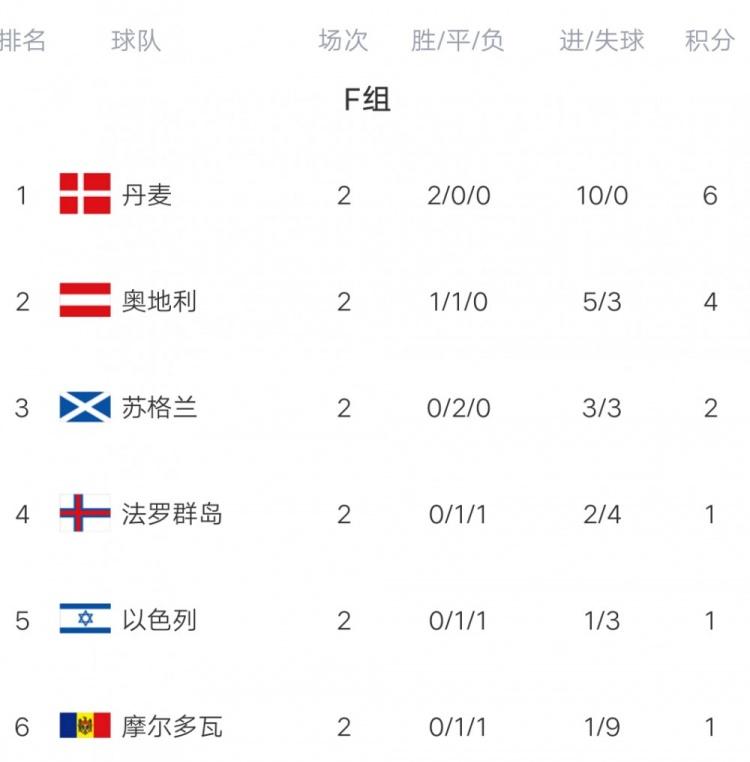Click the Scotland flag icon
The height and width of the screenshot is (762, 750).
coord(85,407)
